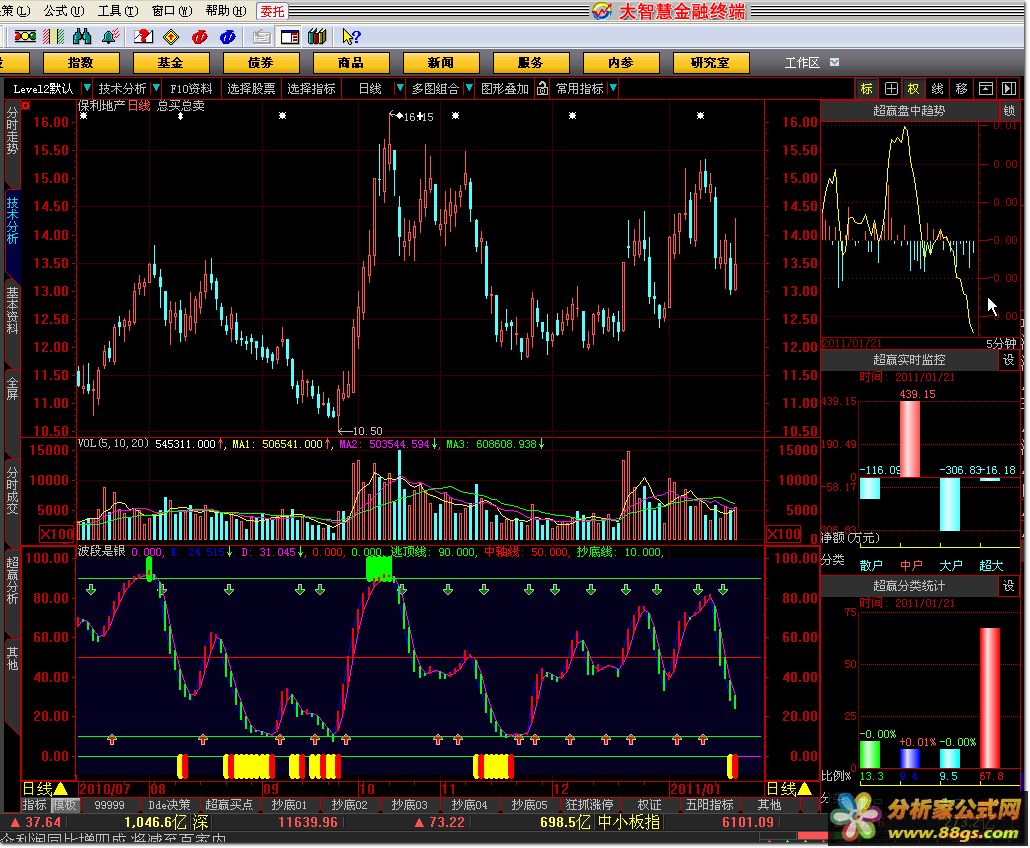Click the 指数 category button

click(81, 62)
